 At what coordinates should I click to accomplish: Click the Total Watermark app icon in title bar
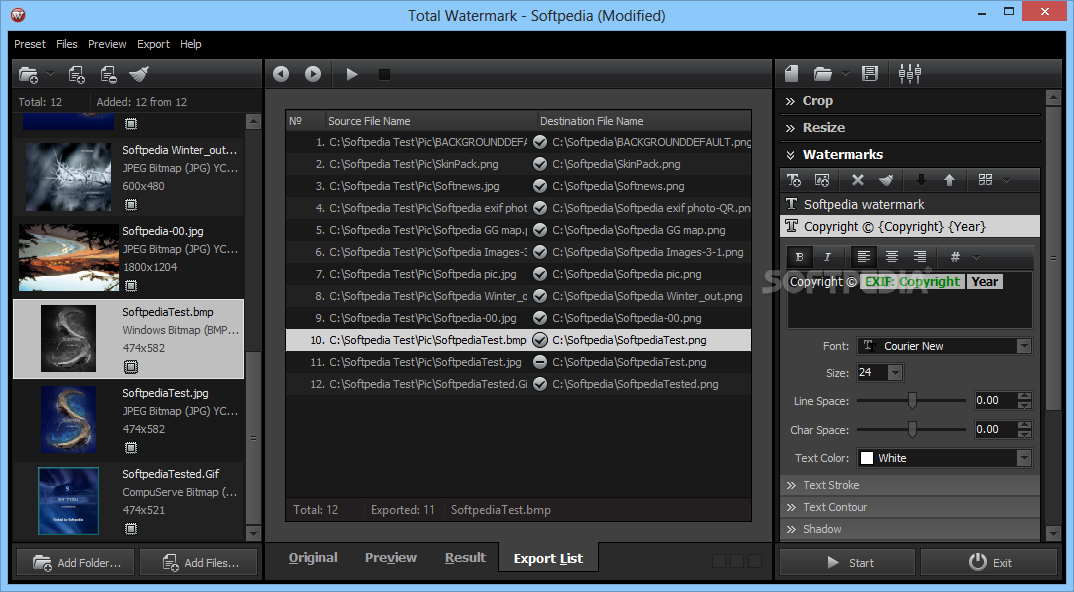tap(18, 15)
